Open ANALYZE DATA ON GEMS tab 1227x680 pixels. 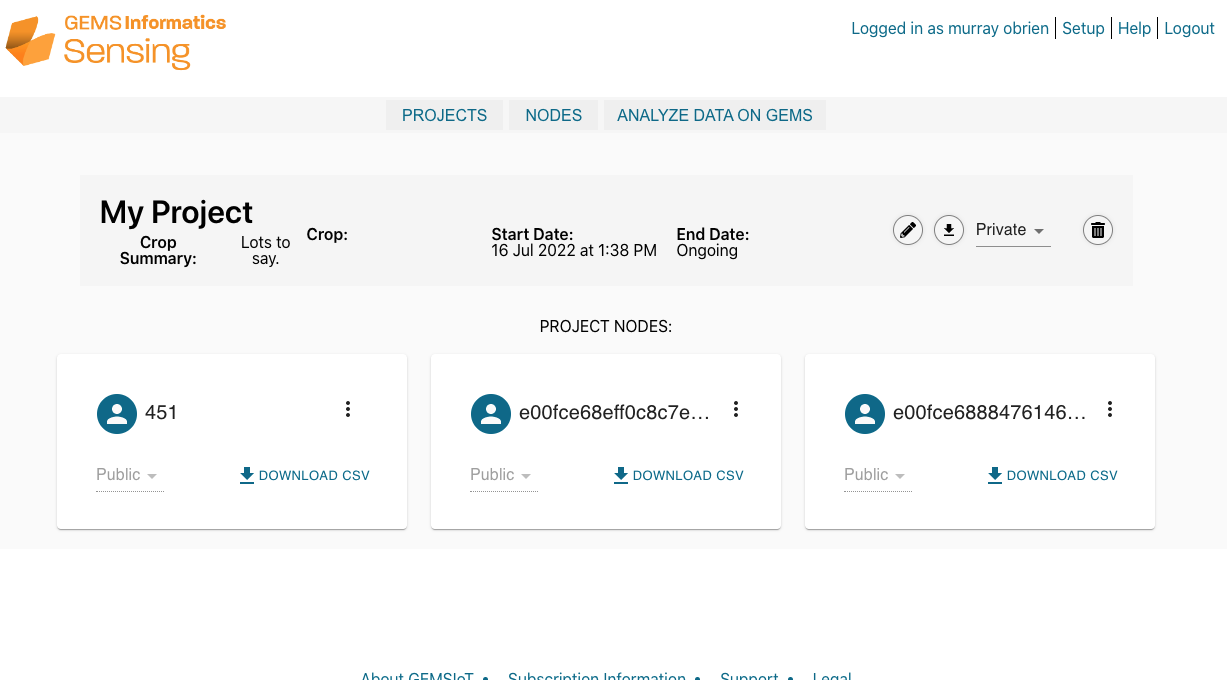click(x=714, y=115)
